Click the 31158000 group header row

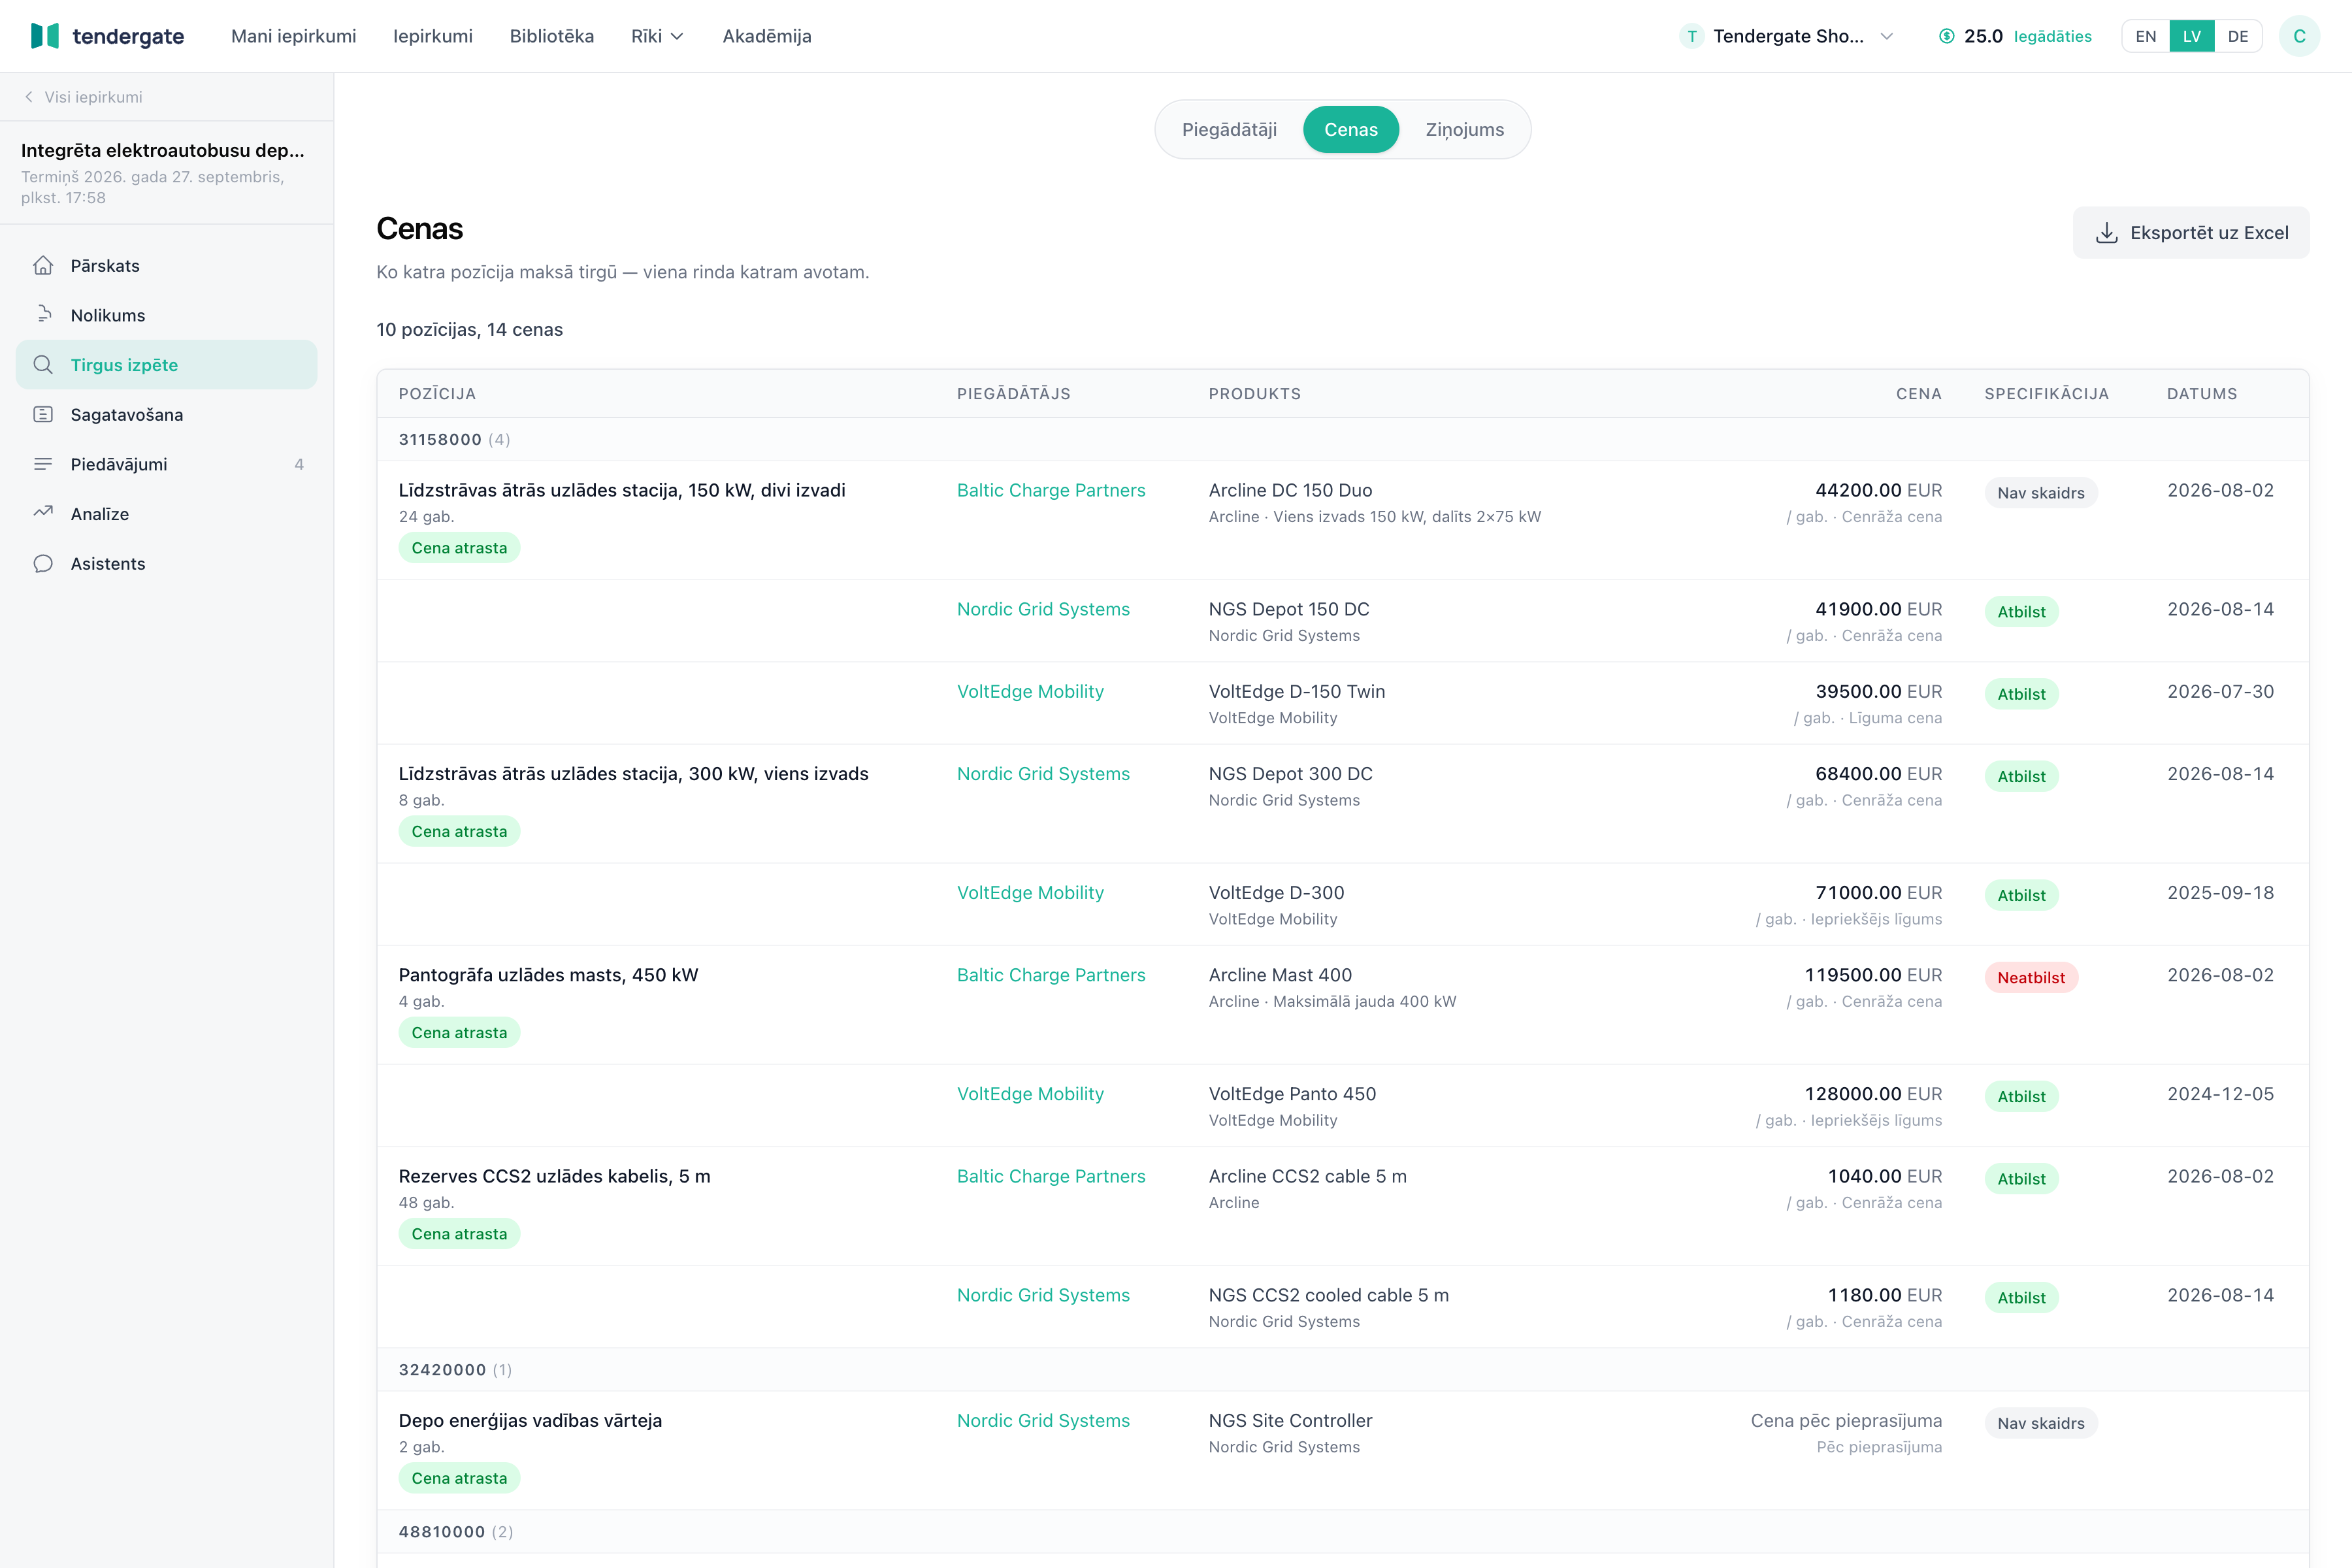point(1343,439)
